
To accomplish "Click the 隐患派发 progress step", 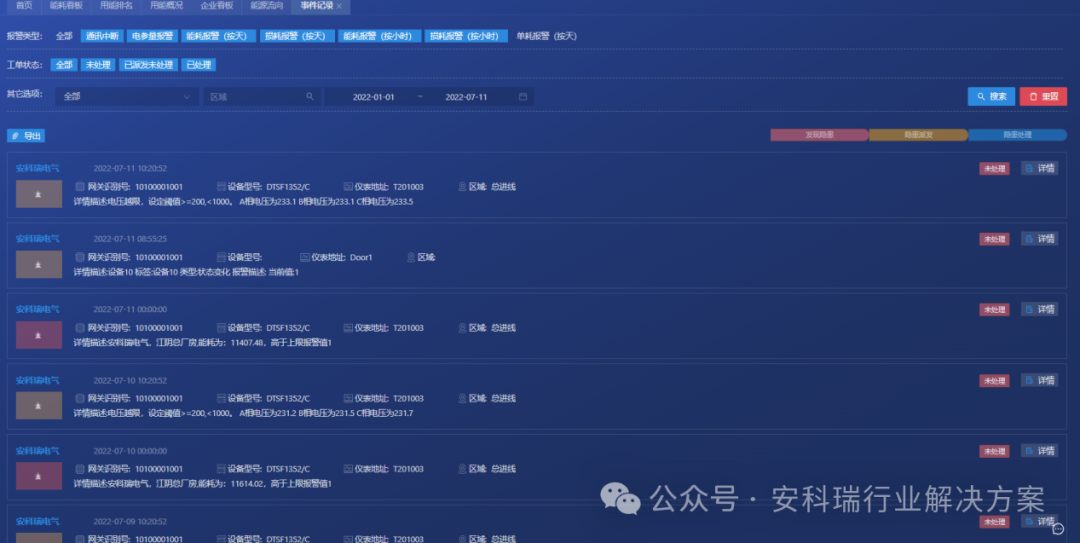I will pyautogui.click(x=918, y=135).
